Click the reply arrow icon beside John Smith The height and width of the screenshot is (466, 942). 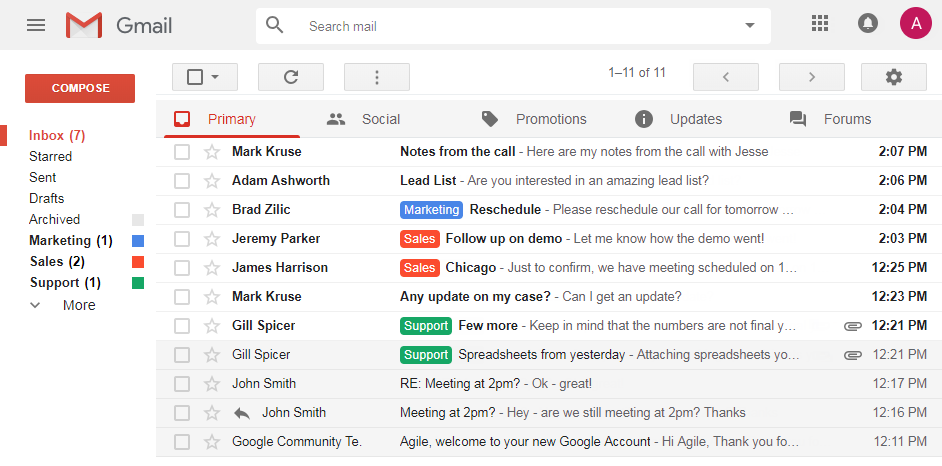tap(242, 413)
